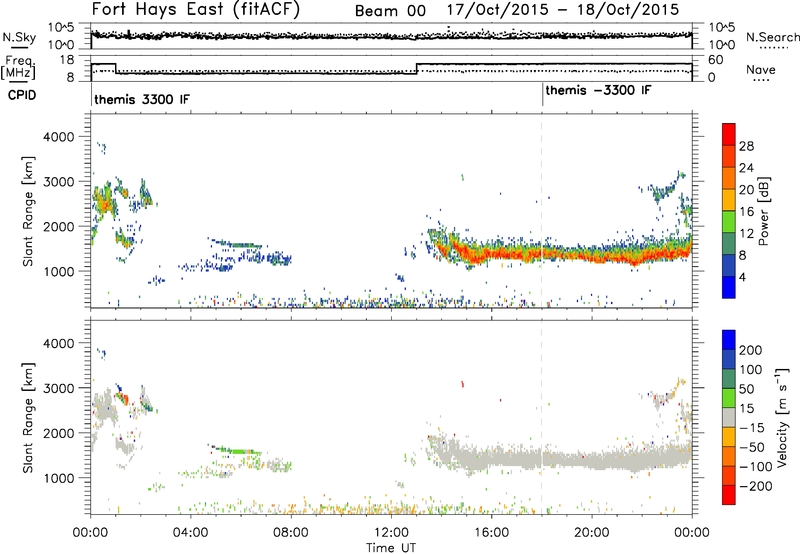Click the '18' tick on the frequency axis
This screenshot has height=554, width=800.
(x=67, y=60)
